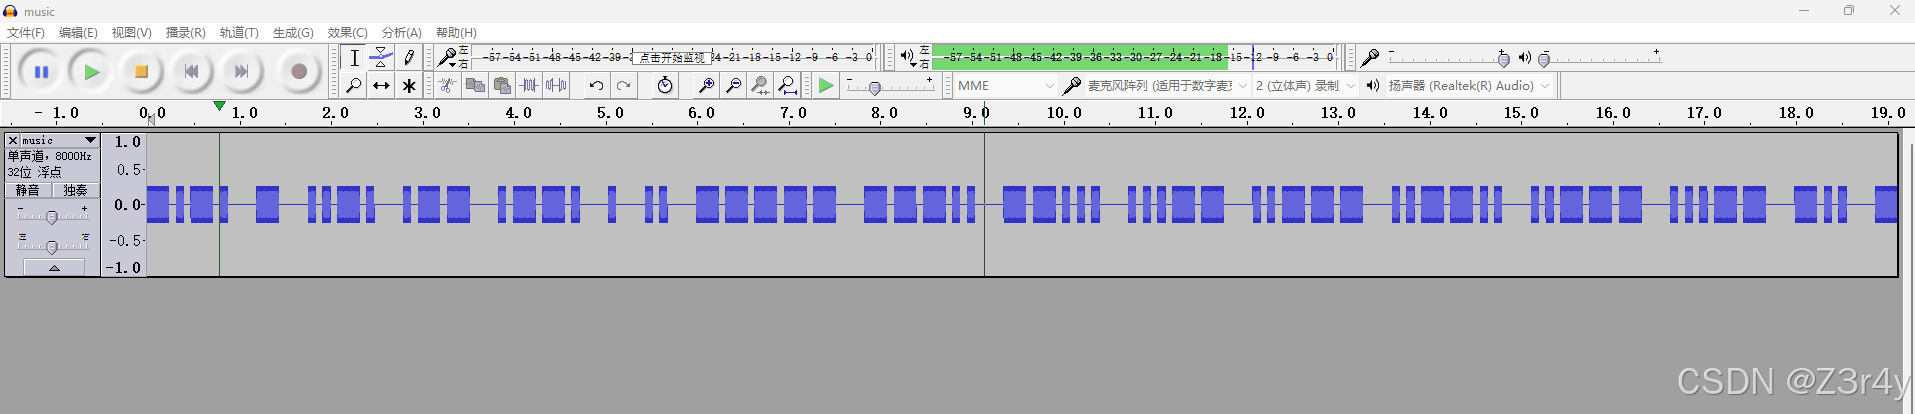Start playback with the large Play button
The height and width of the screenshot is (414, 1915).
click(91, 72)
